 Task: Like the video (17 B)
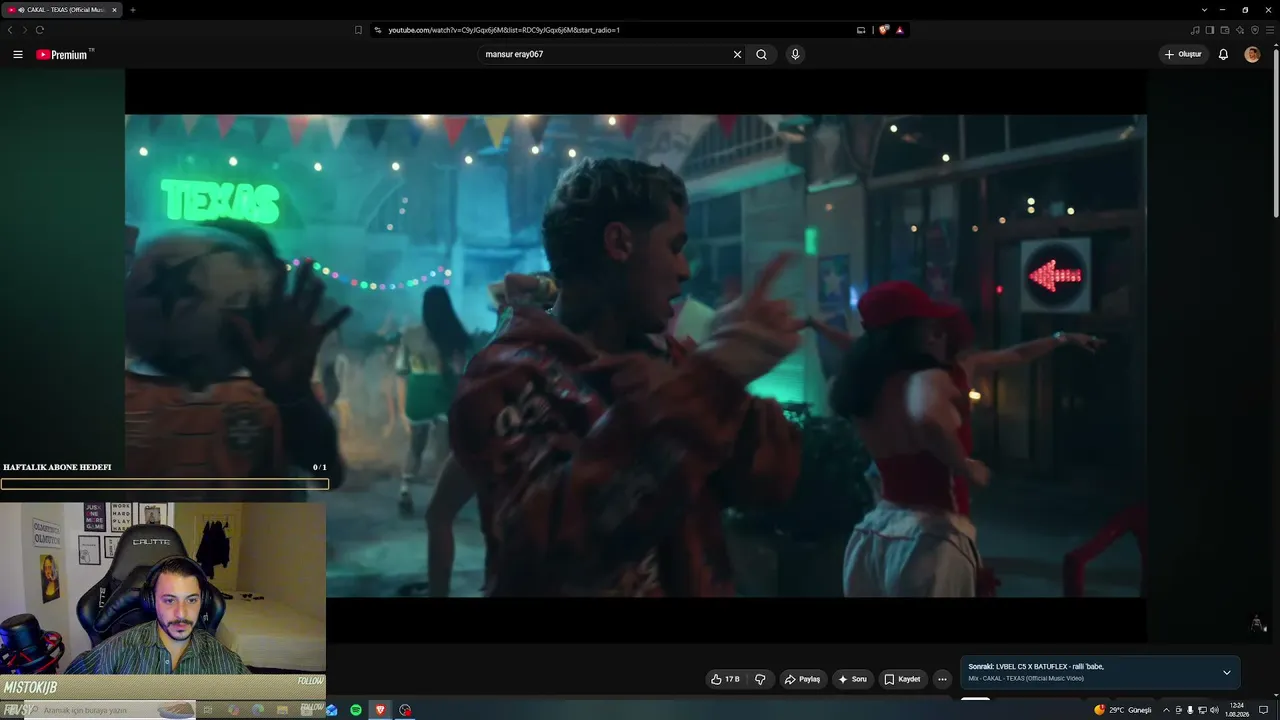(x=725, y=679)
